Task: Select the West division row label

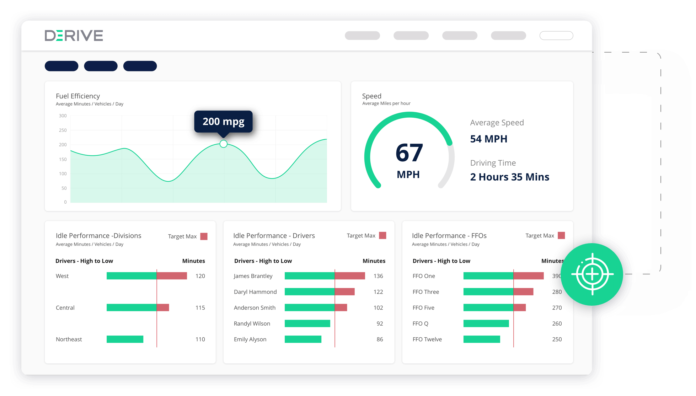Action: 62,276
